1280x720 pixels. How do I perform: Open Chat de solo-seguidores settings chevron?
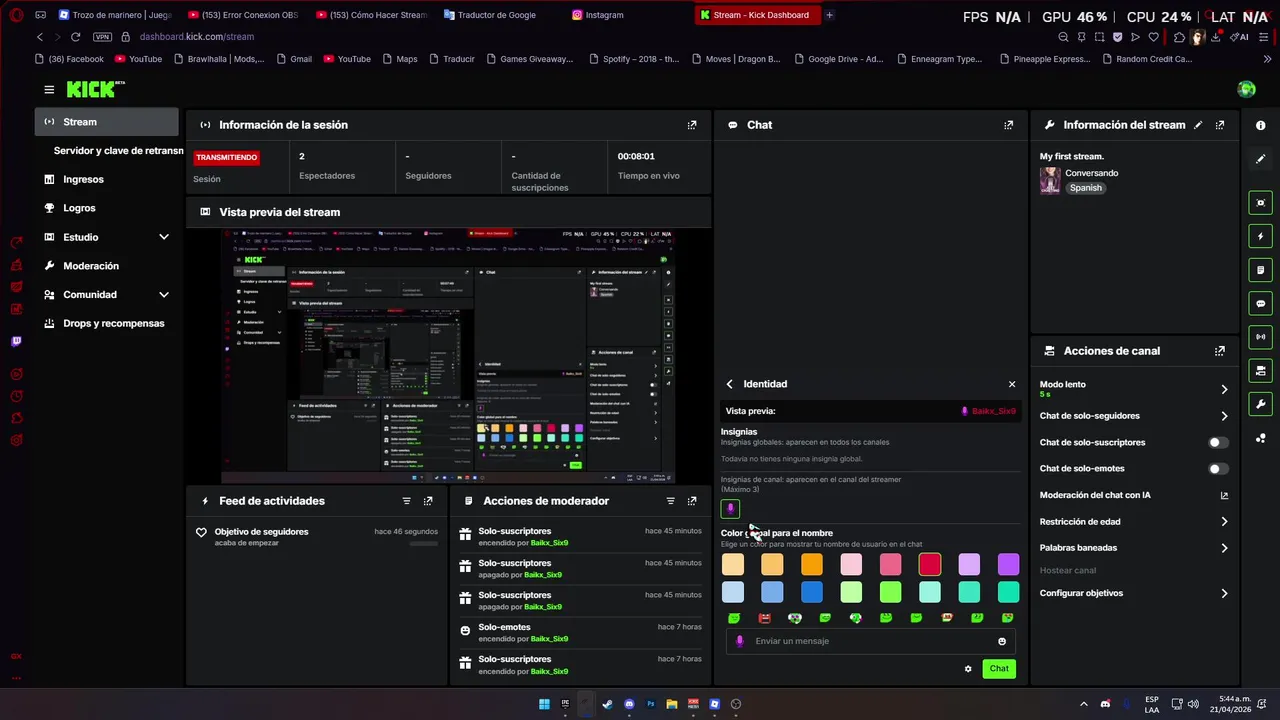pos(1224,416)
